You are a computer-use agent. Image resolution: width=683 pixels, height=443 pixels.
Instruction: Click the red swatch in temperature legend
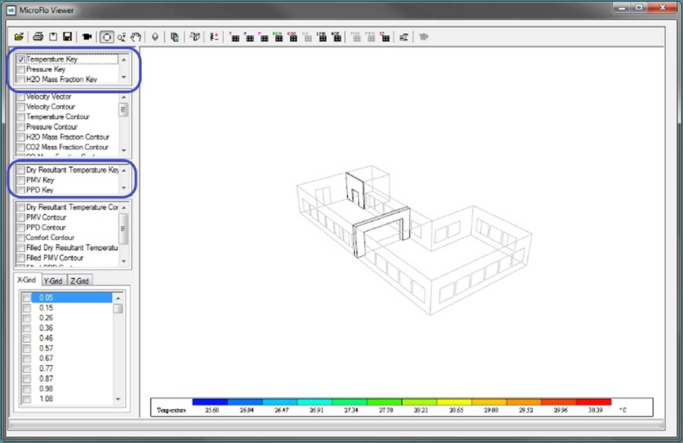click(x=593, y=402)
